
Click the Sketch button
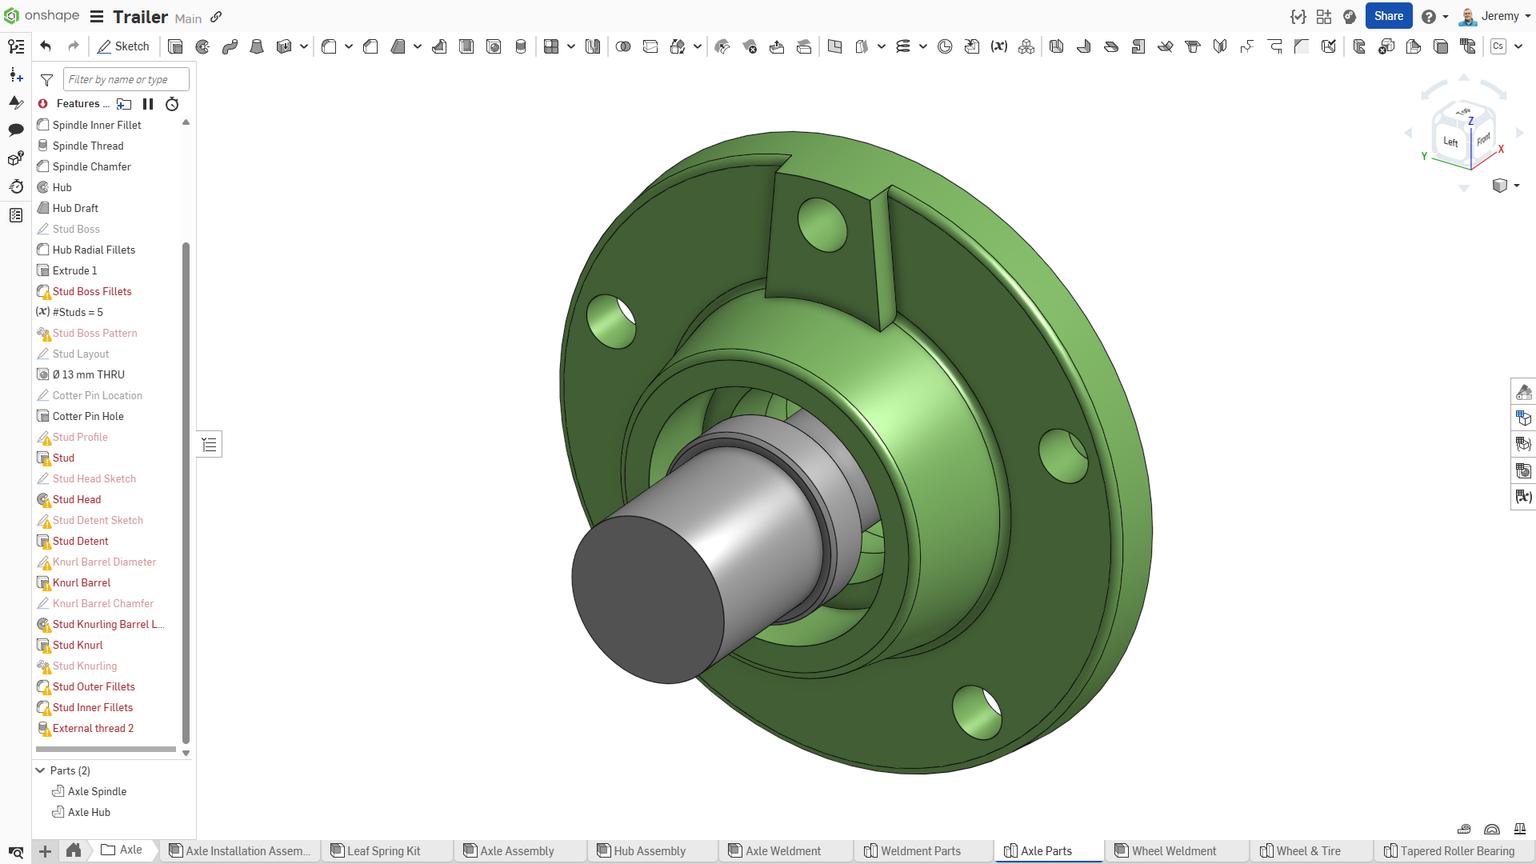coord(124,46)
